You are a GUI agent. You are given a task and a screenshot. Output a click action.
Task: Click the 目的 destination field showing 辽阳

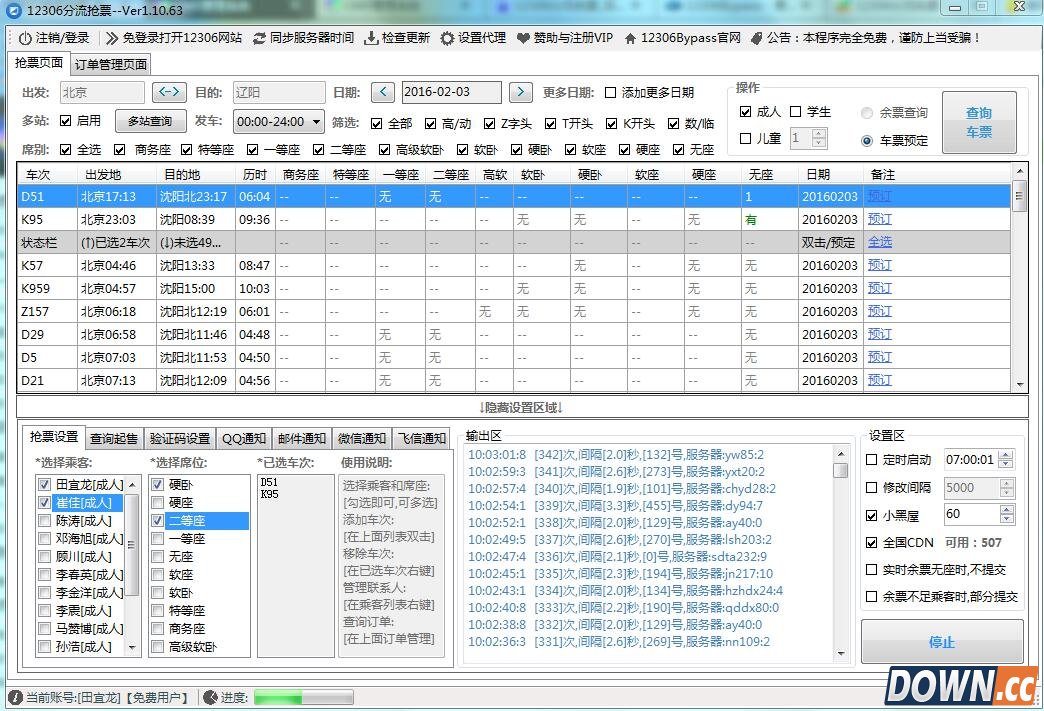(x=280, y=91)
